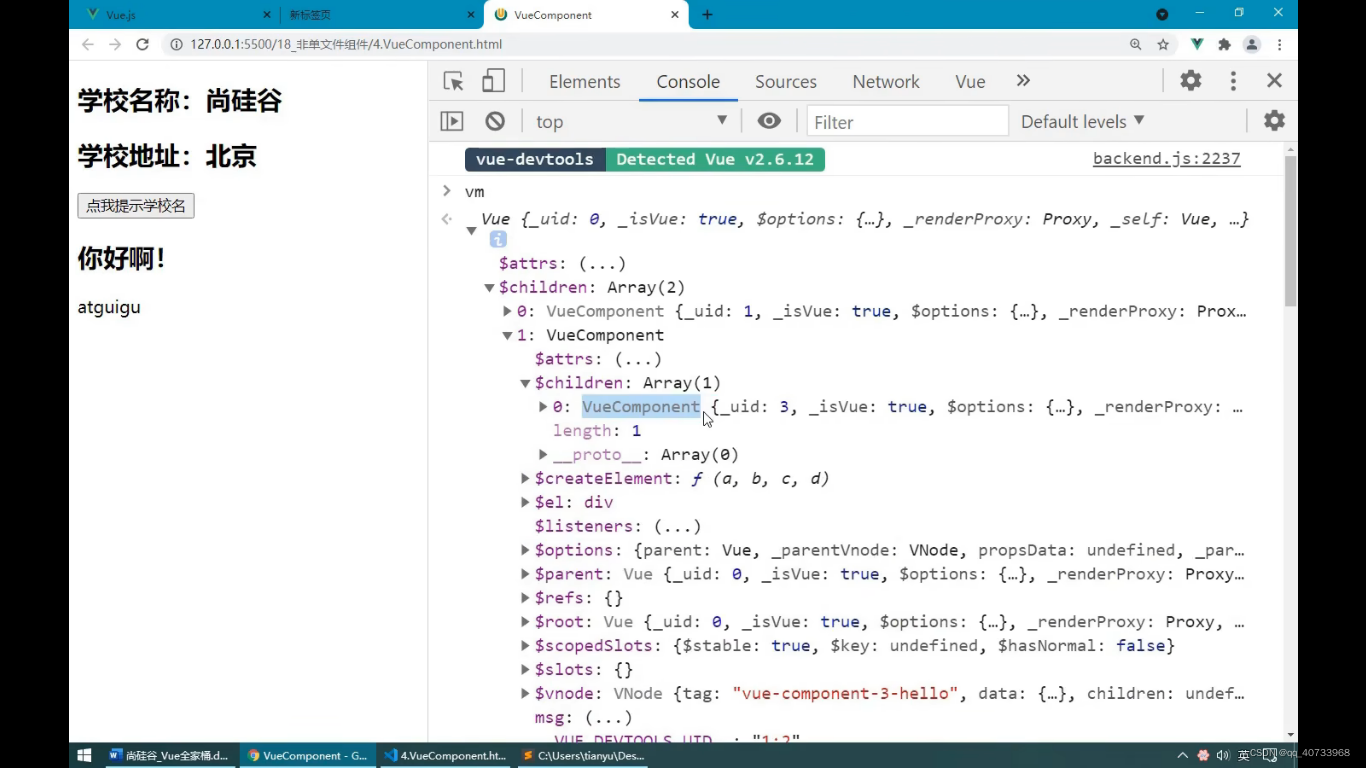1366x768 pixels.
Task: Expand the $slots row
Action: click(525, 670)
